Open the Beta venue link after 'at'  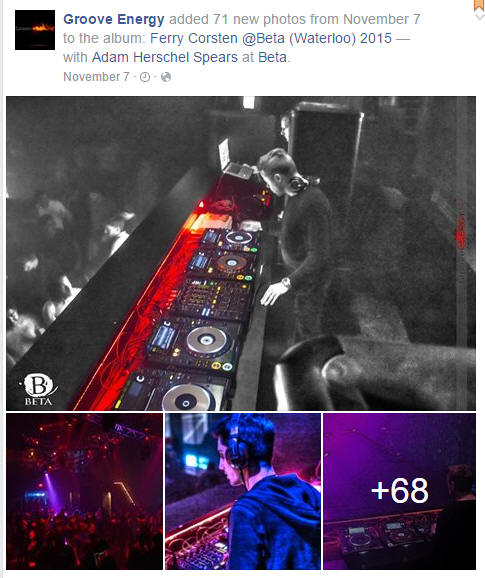coord(272,58)
